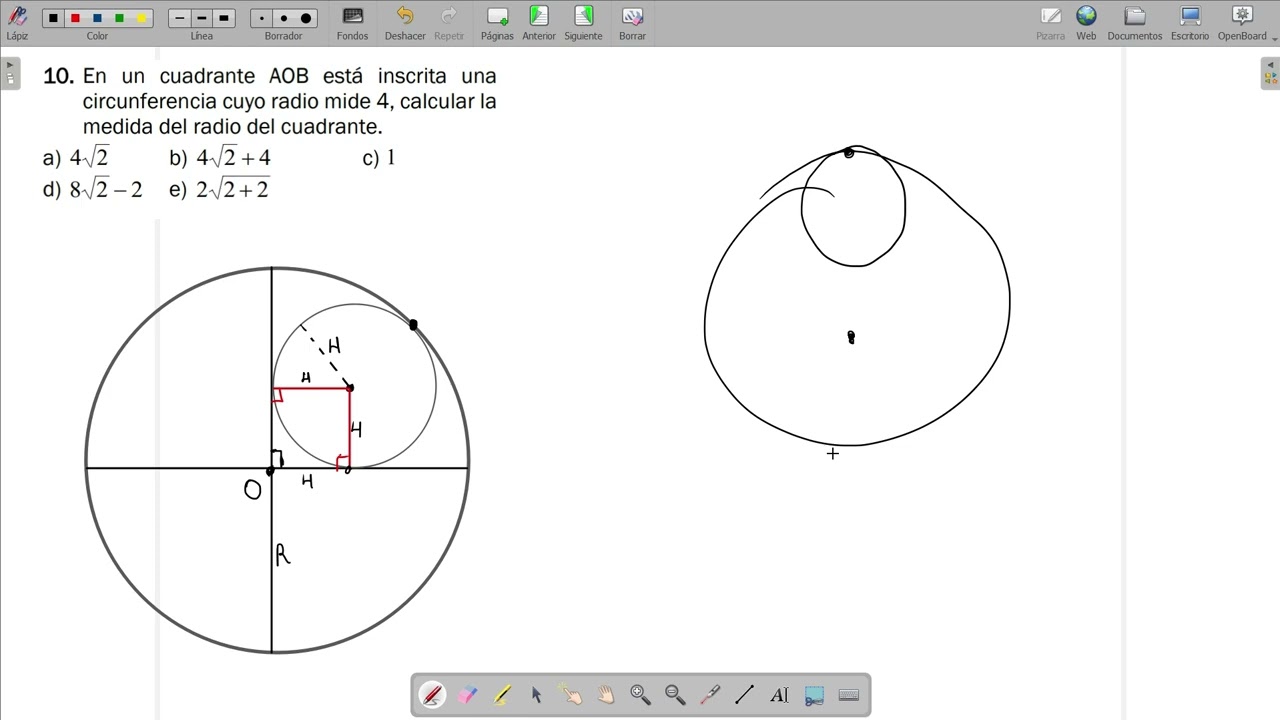
Task: Click the Repetir redo button
Action: click(x=449, y=22)
